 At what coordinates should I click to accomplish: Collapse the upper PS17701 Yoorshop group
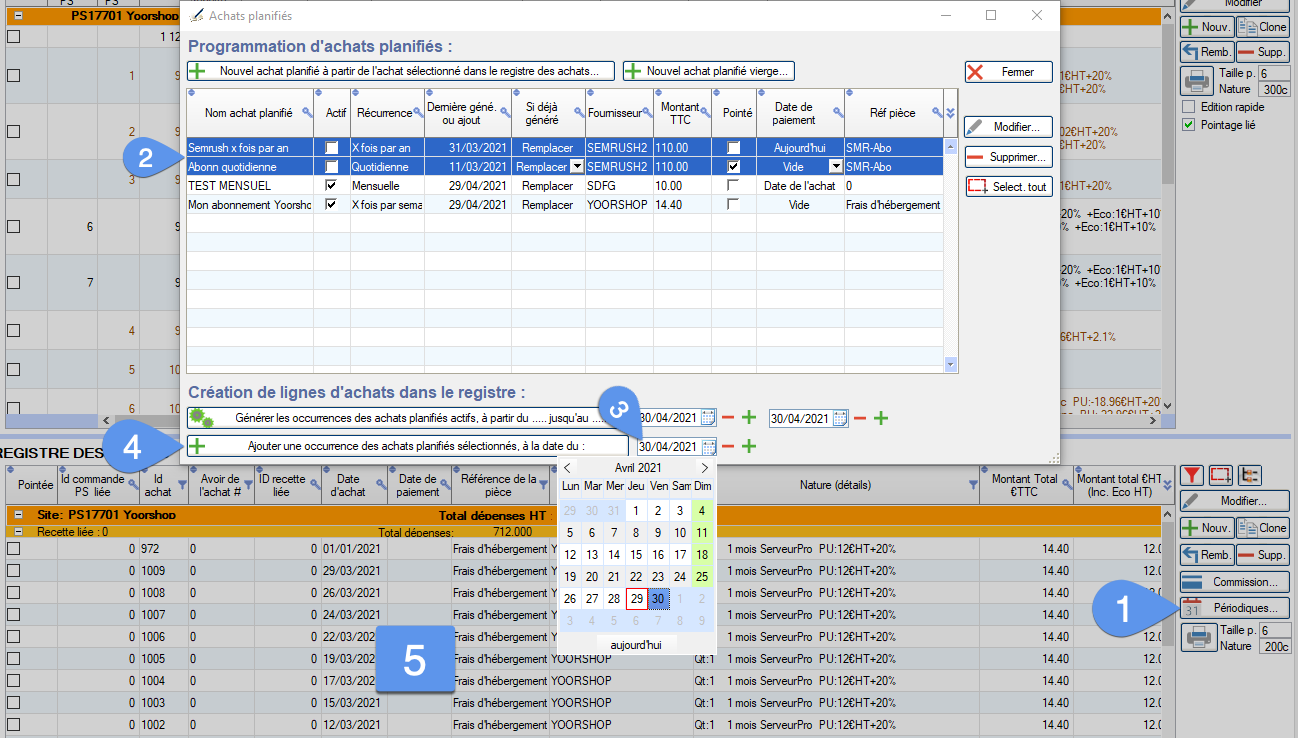point(18,15)
